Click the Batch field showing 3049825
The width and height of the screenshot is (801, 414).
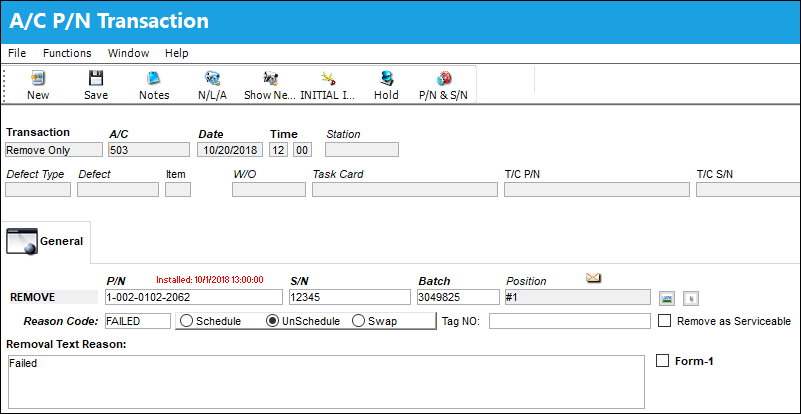click(x=458, y=297)
